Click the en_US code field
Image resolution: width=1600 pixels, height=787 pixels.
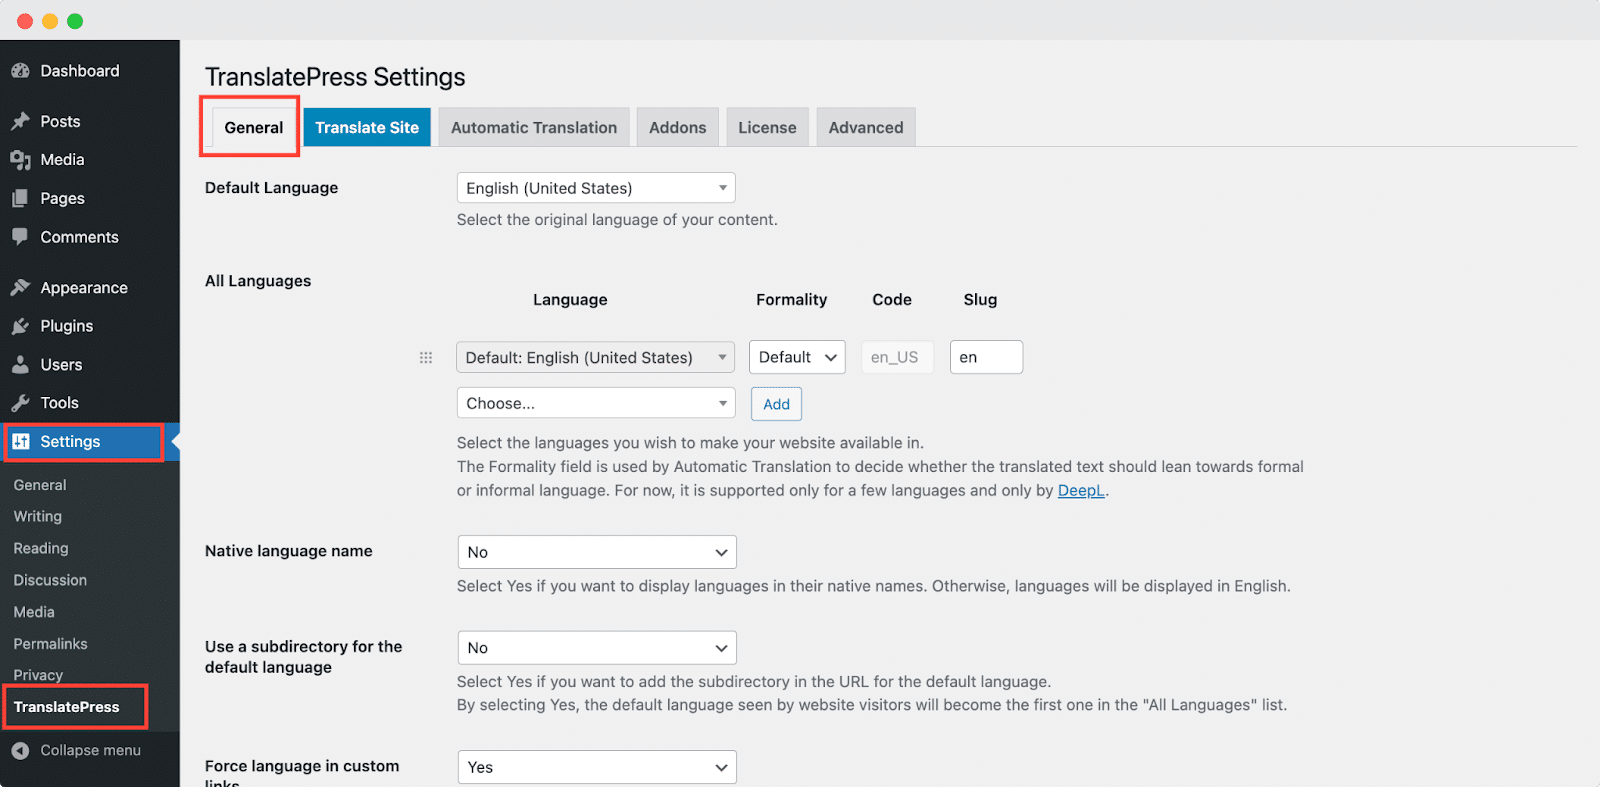pos(897,357)
